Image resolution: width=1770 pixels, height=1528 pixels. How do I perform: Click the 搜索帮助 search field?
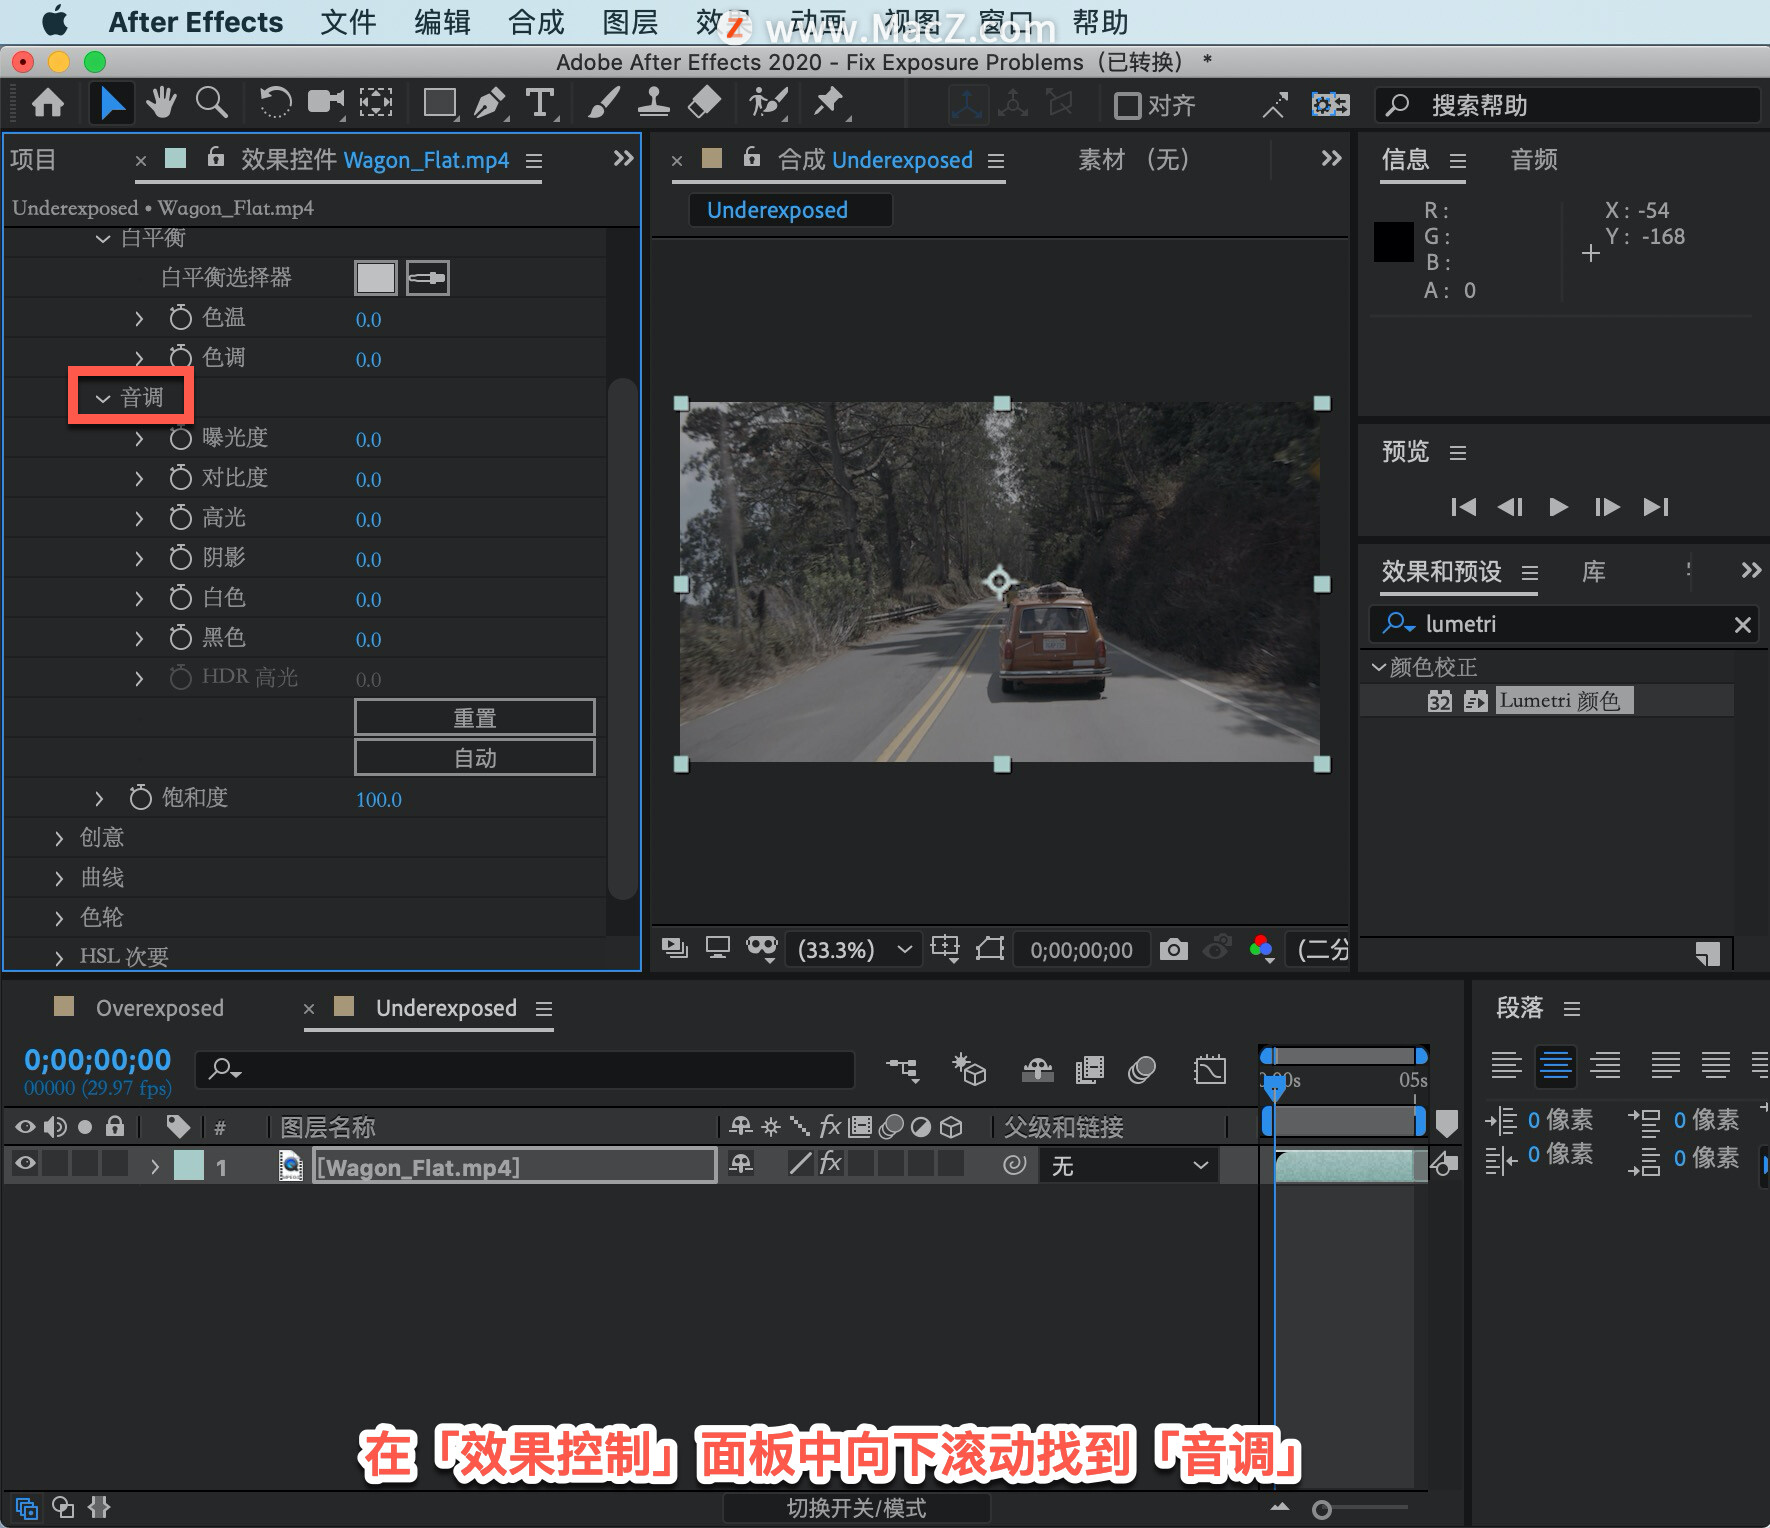[x=1567, y=105]
